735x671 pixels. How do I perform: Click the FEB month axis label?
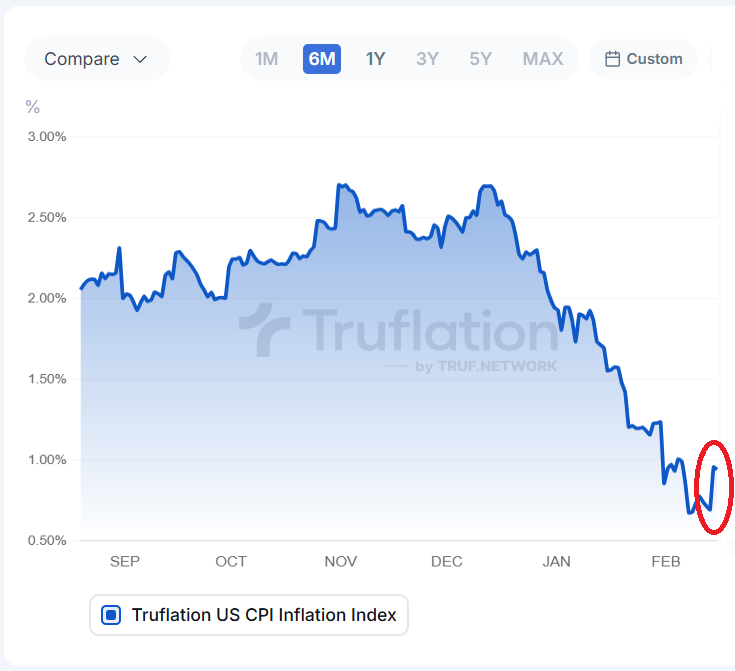[x=665, y=561]
